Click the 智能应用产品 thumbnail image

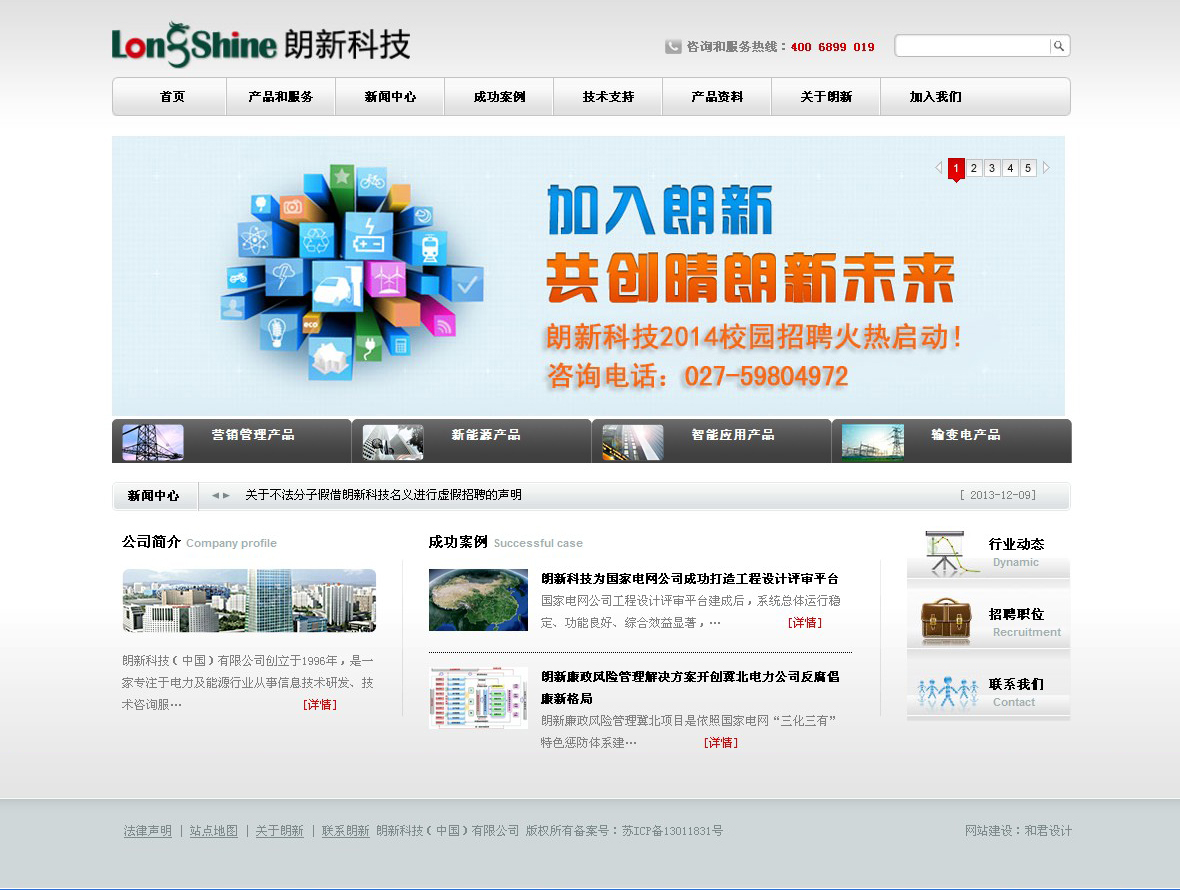[x=633, y=442]
